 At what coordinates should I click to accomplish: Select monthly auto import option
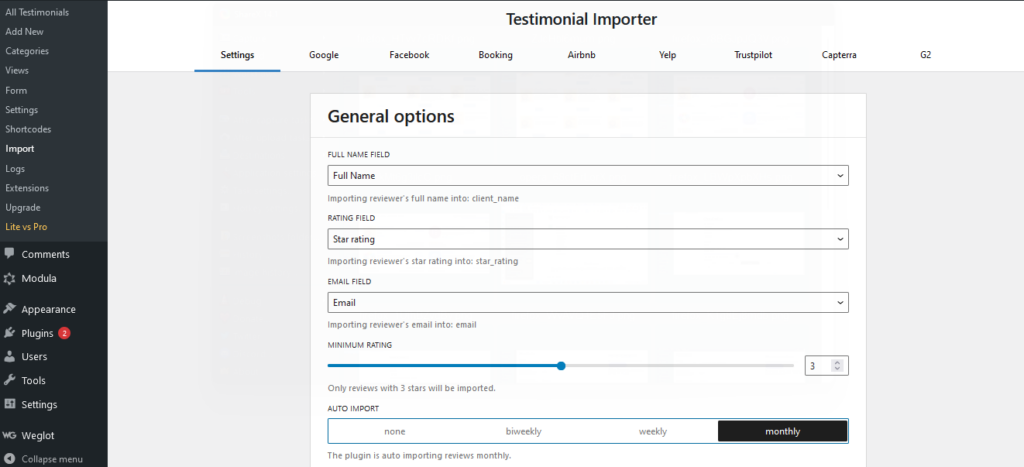[x=782, y=431]
